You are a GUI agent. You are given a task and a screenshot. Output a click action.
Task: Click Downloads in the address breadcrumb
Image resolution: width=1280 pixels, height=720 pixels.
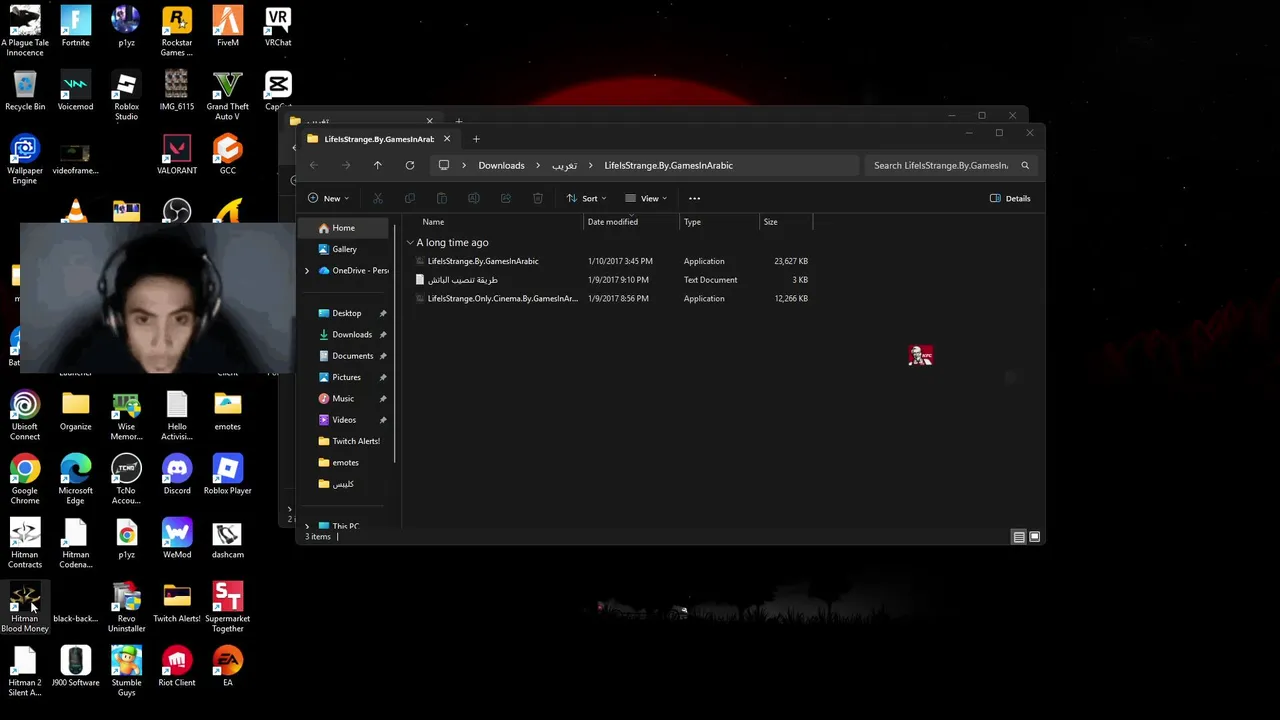tap(501, 165)
